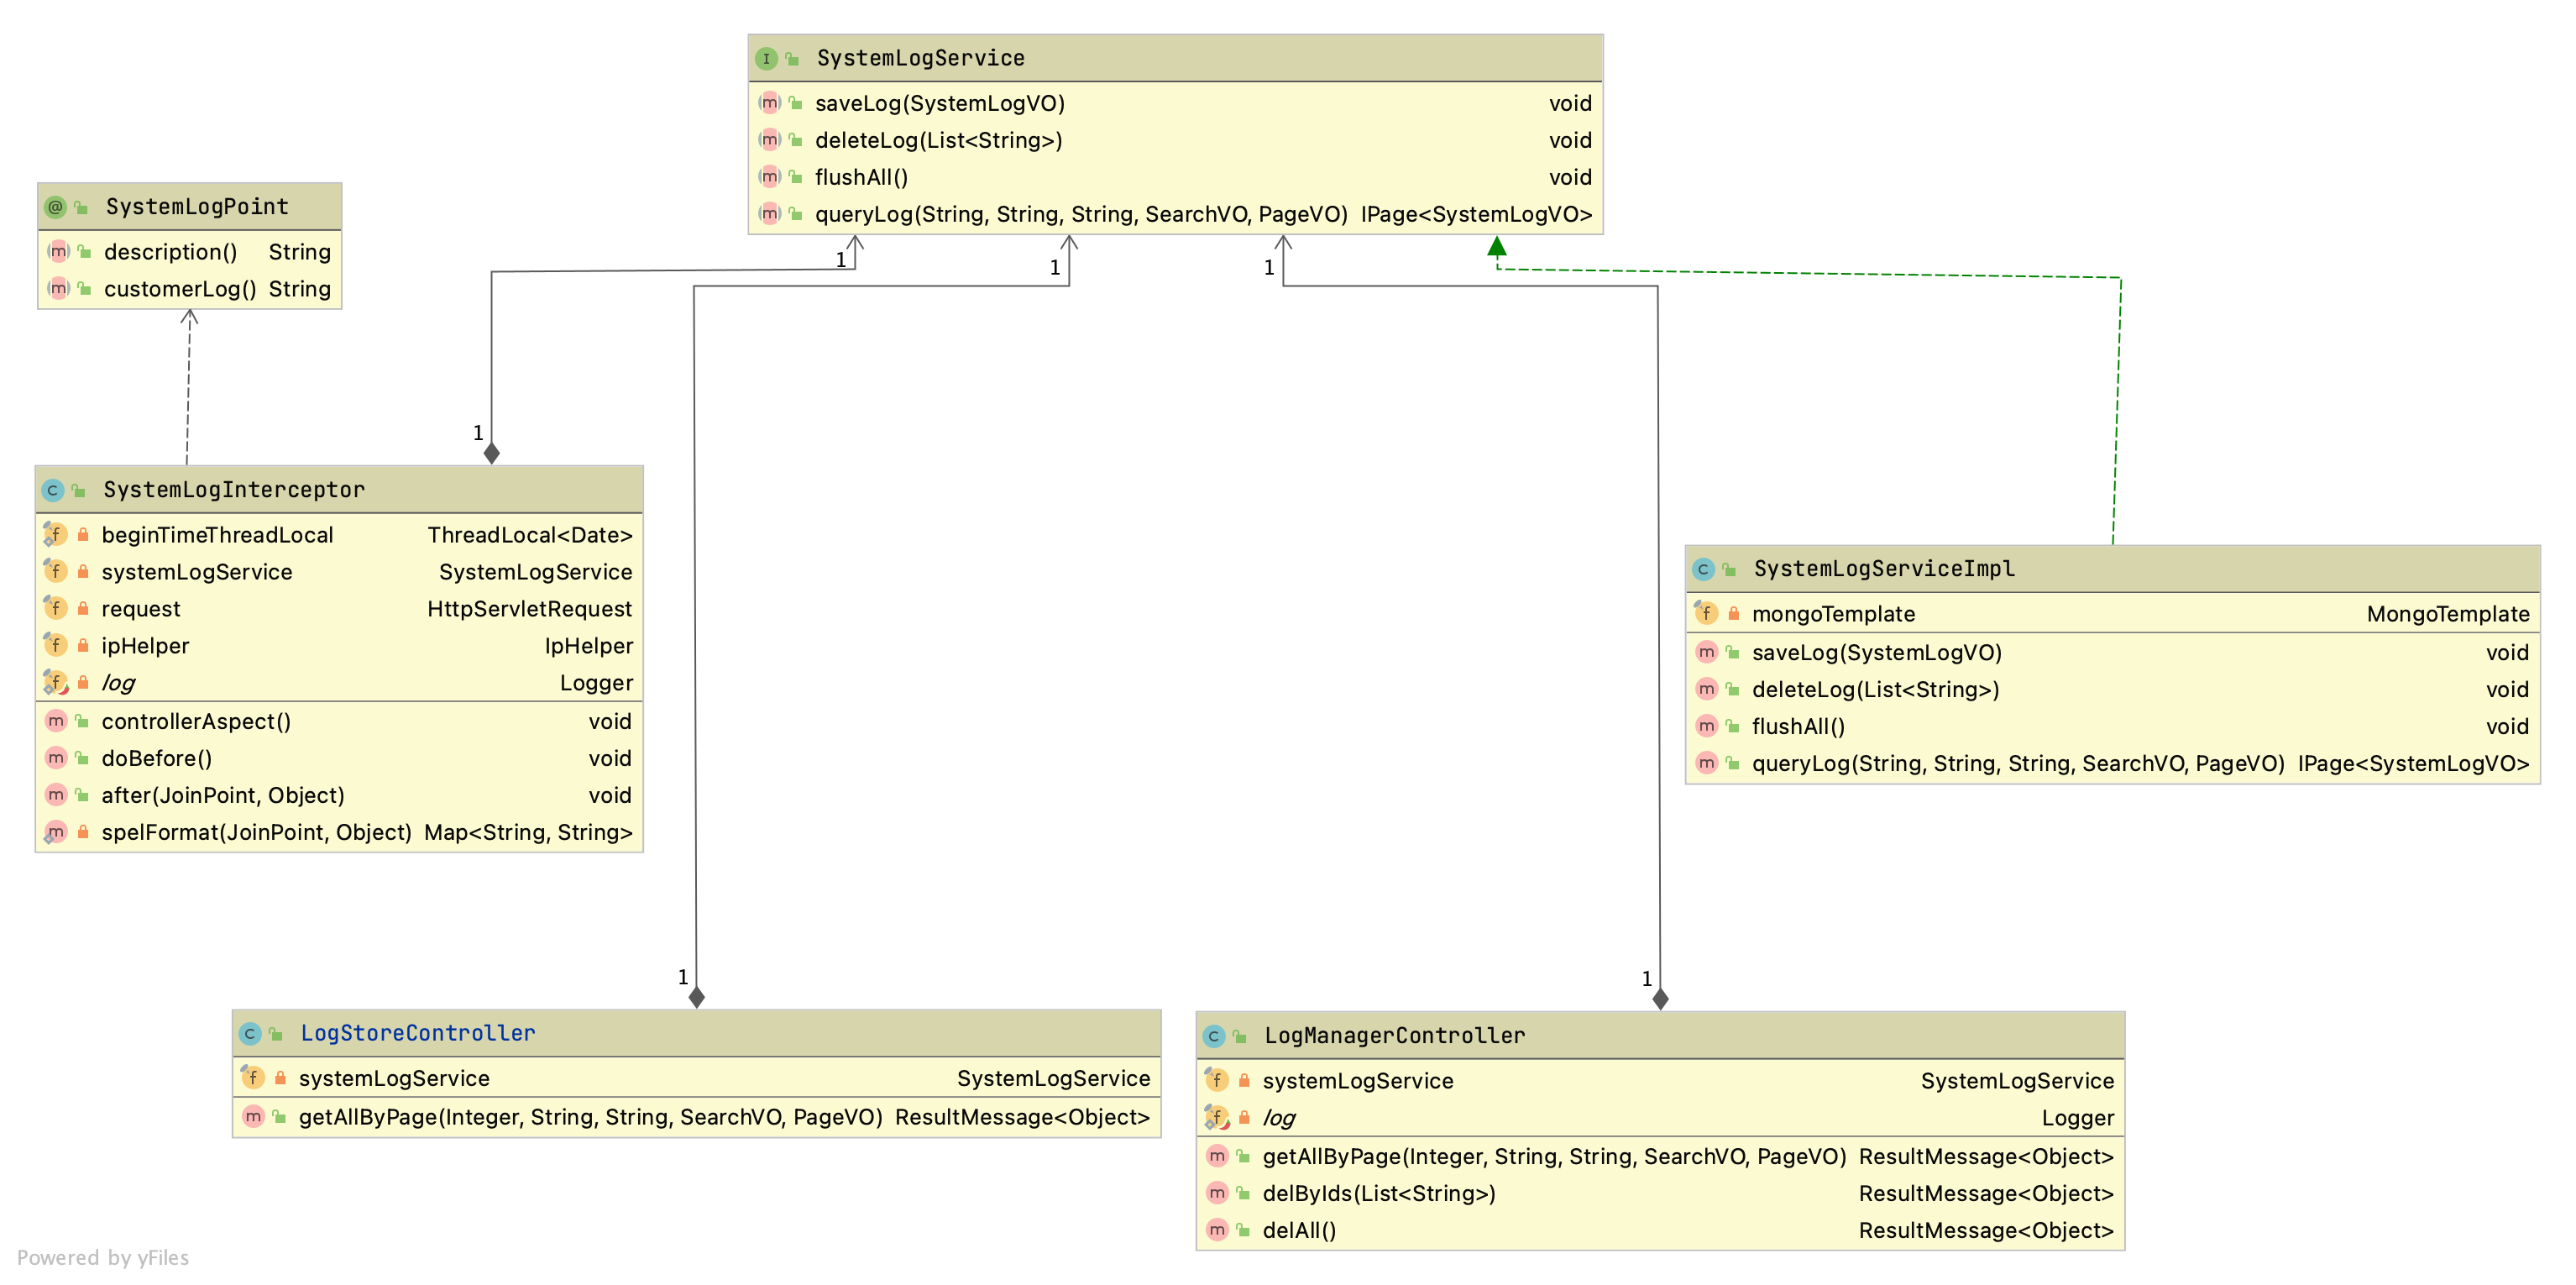Select the SystemLogServiceImpl class title
The width and height of the screenshot is (2576, 1285).
pyautogui.click(x=1884, y=569)
